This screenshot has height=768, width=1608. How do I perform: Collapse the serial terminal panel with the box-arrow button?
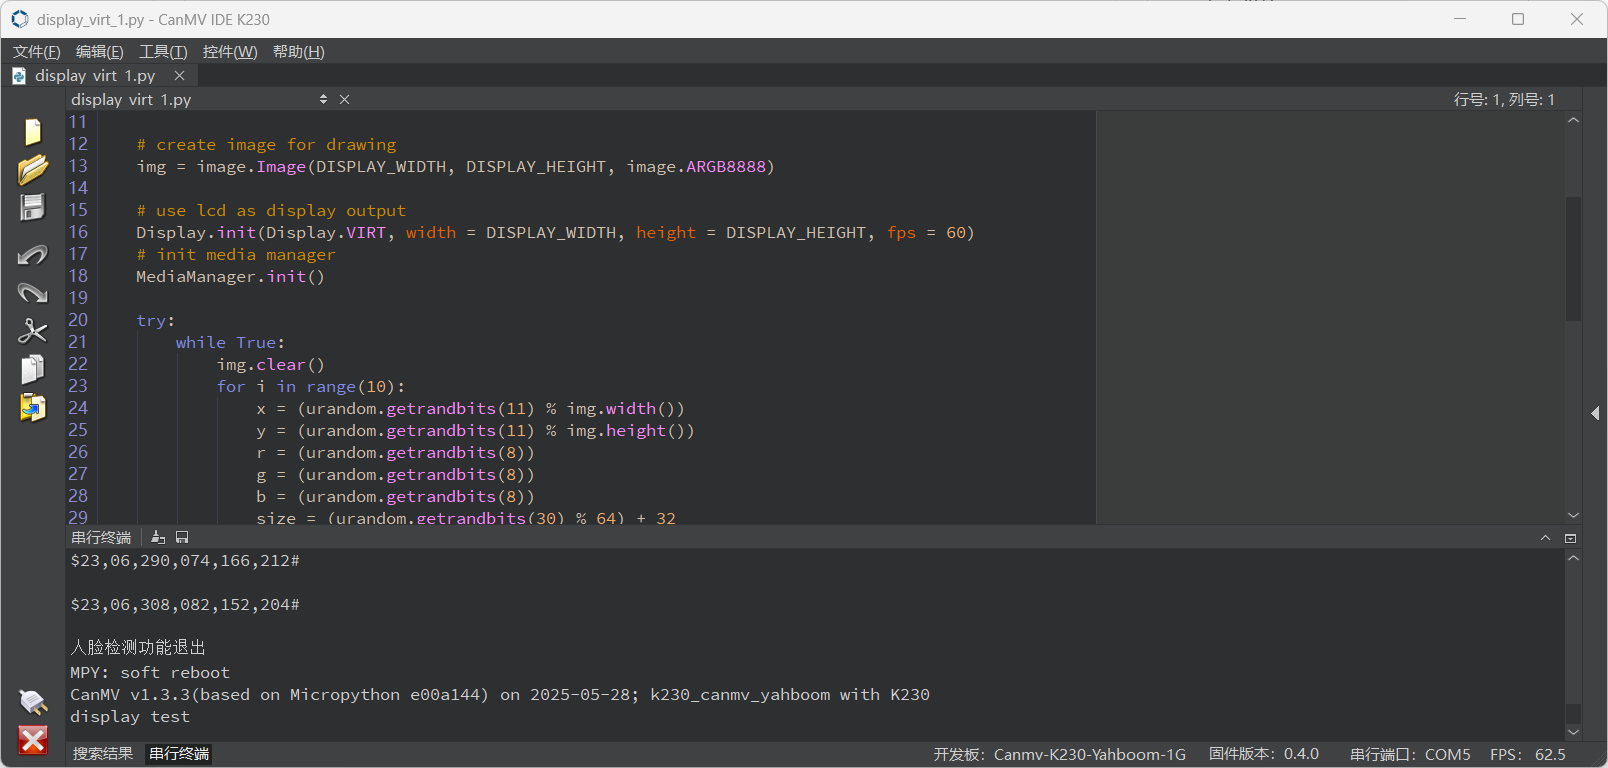click(x=1570, y=538)
